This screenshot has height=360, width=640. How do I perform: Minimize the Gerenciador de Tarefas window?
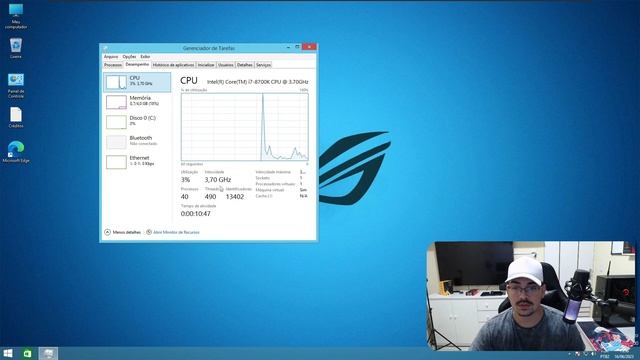pos(288,47)
